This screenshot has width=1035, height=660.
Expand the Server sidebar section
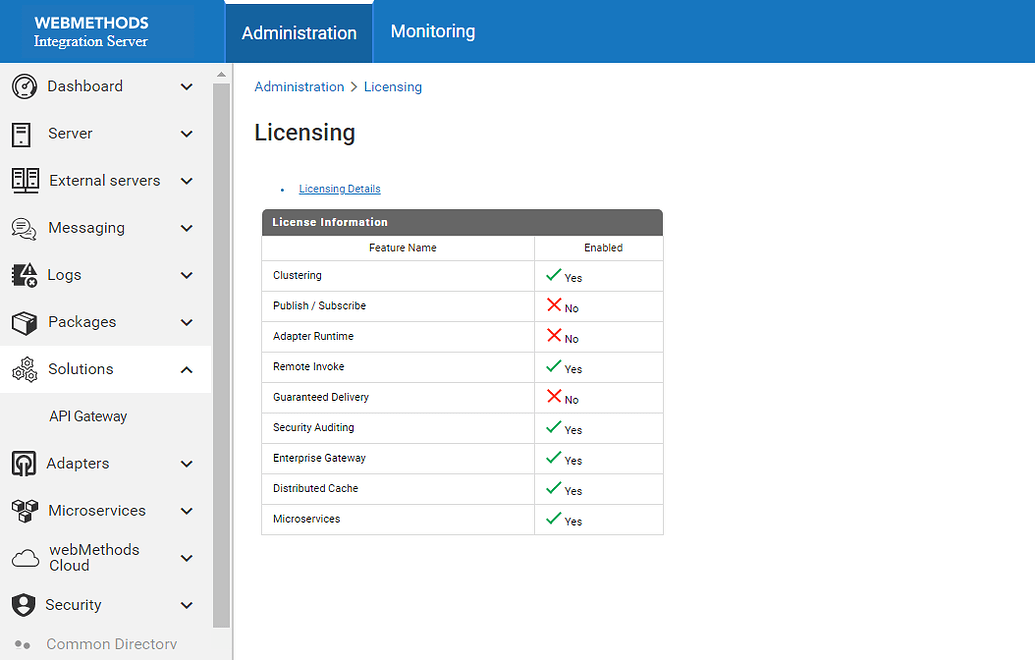click(x=186, y=134)
